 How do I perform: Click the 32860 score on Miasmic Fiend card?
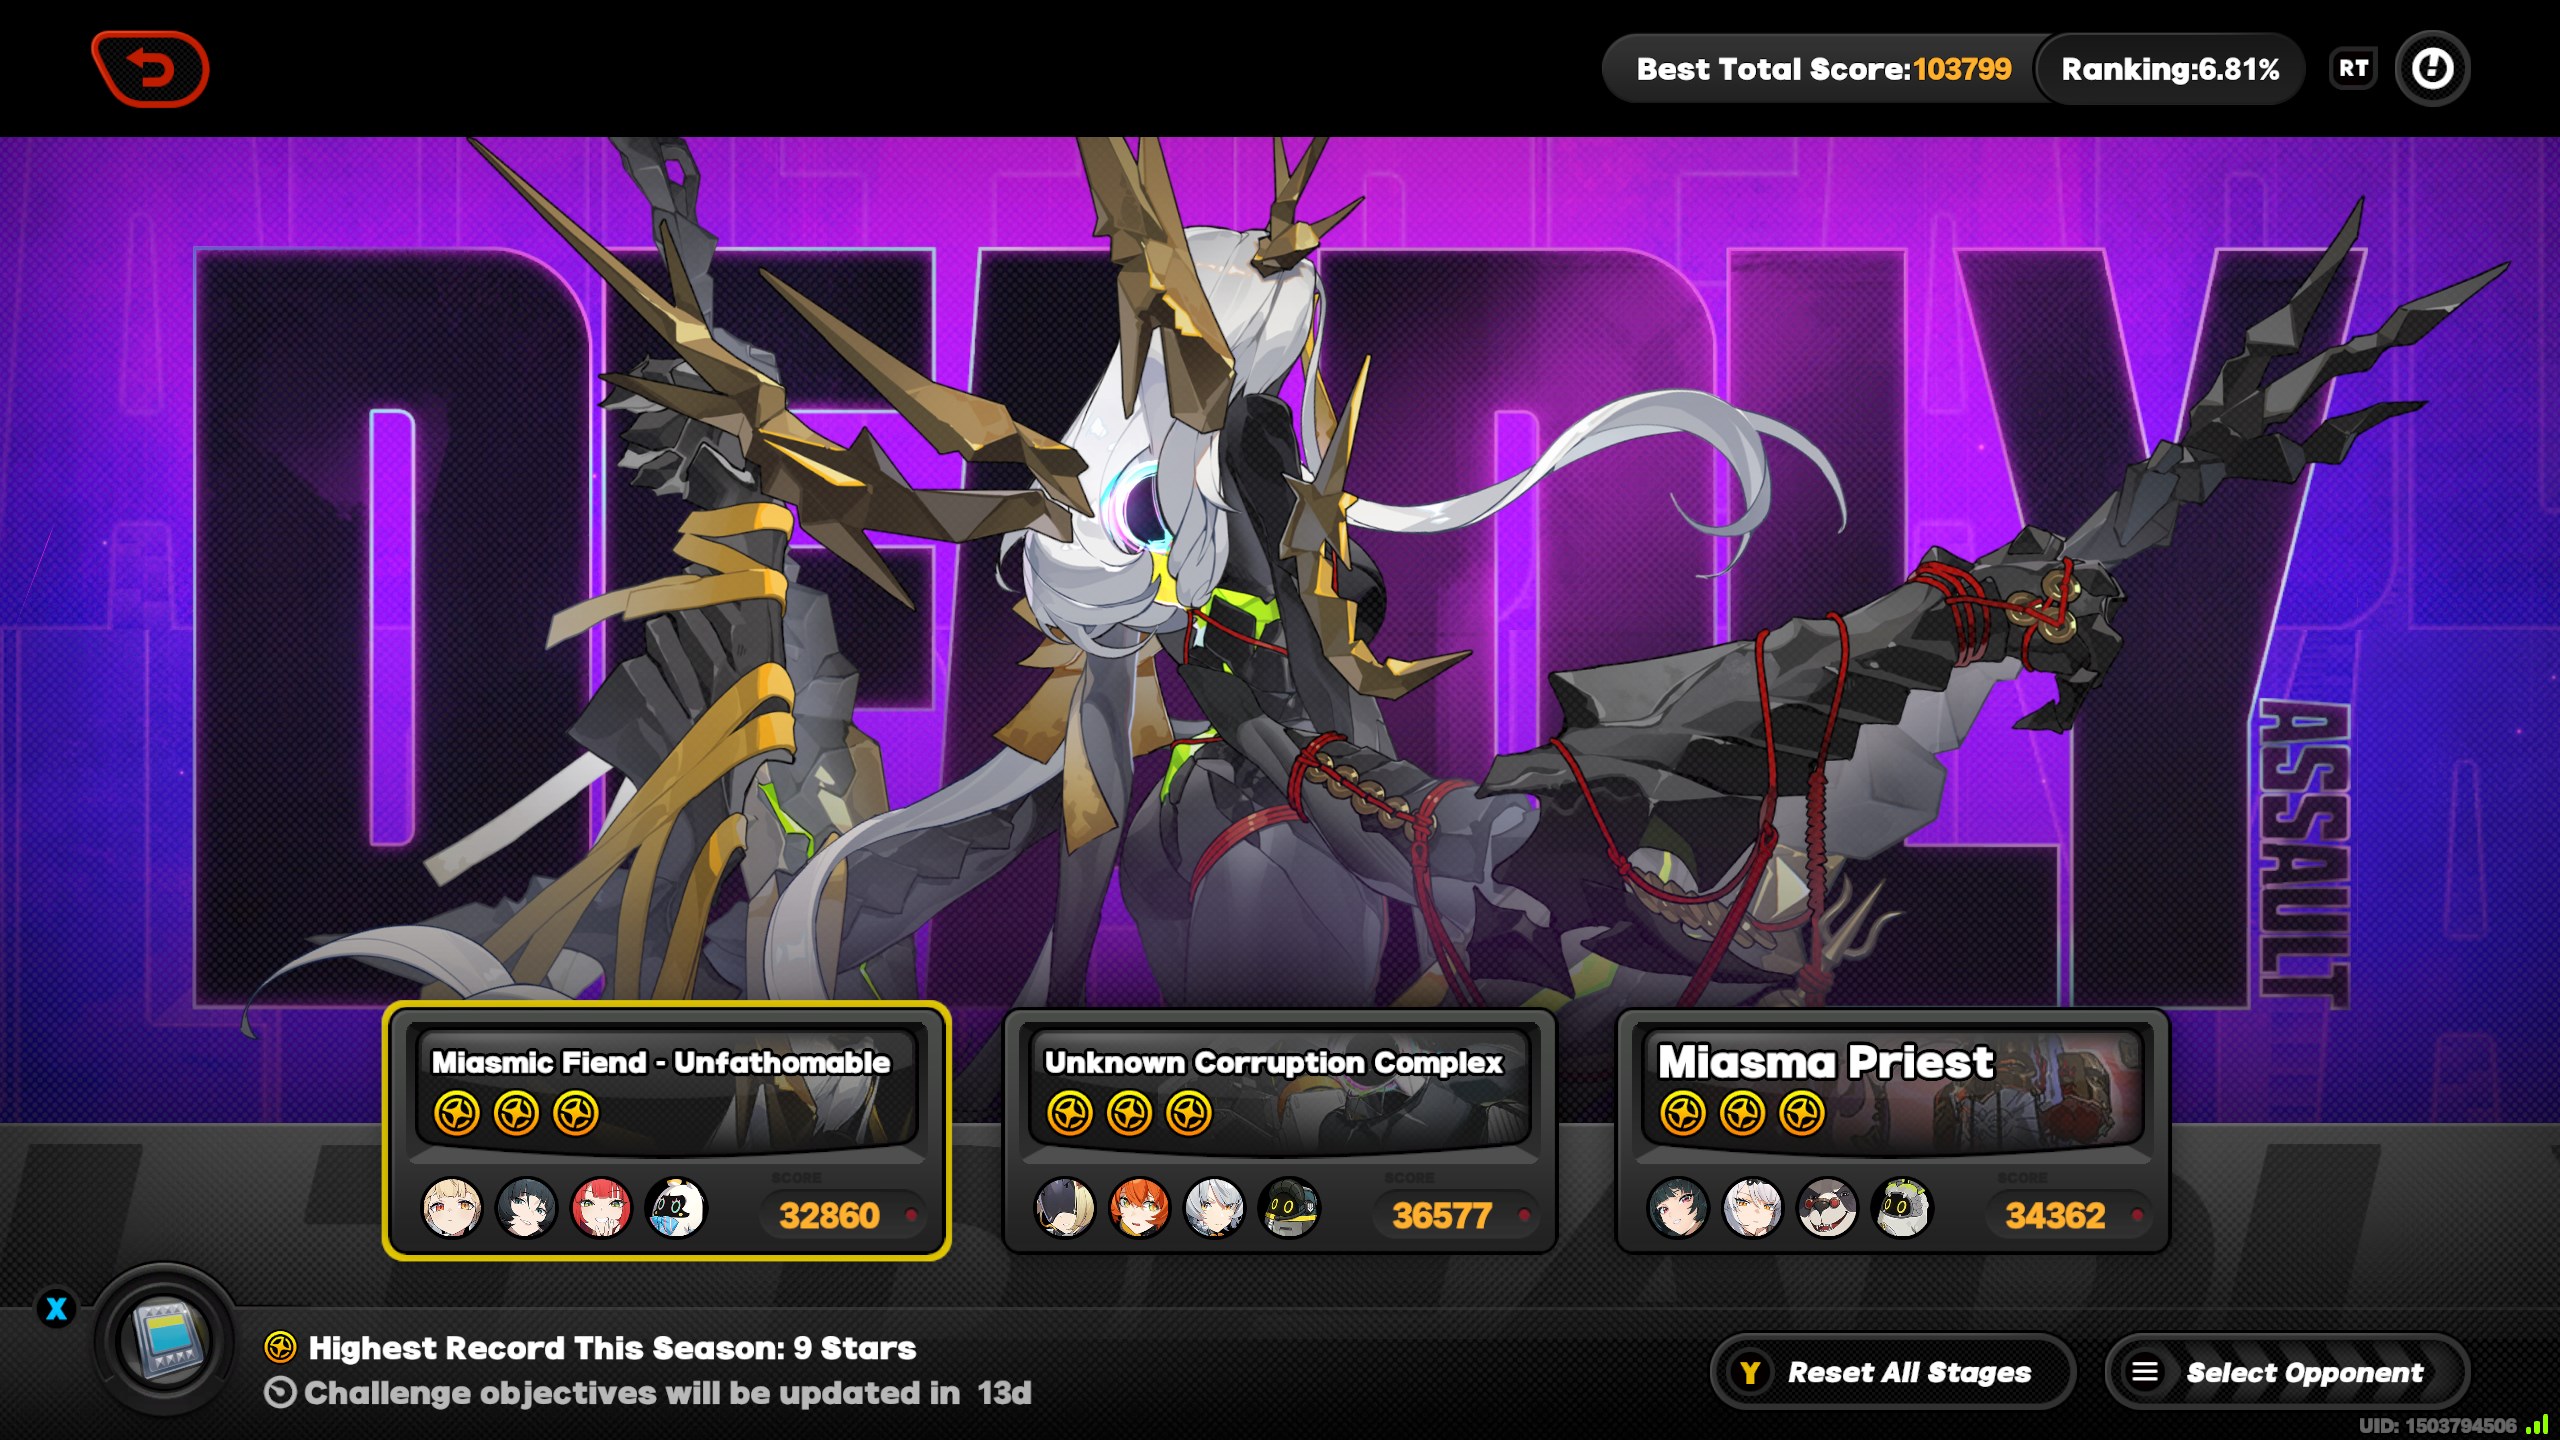click(x=829, y=1215)
